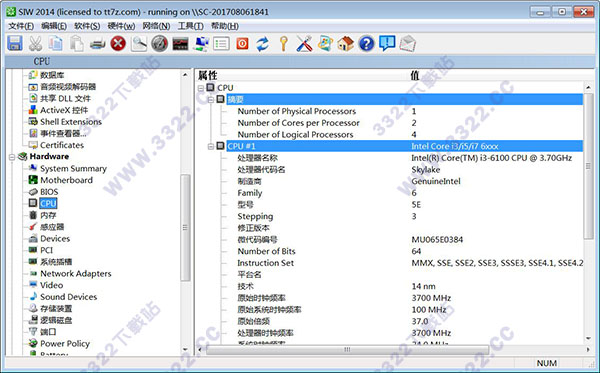The width and height of the screenshot is (600, 373).
Task: Collapse the 摘要 summary node
Action: 211,99
